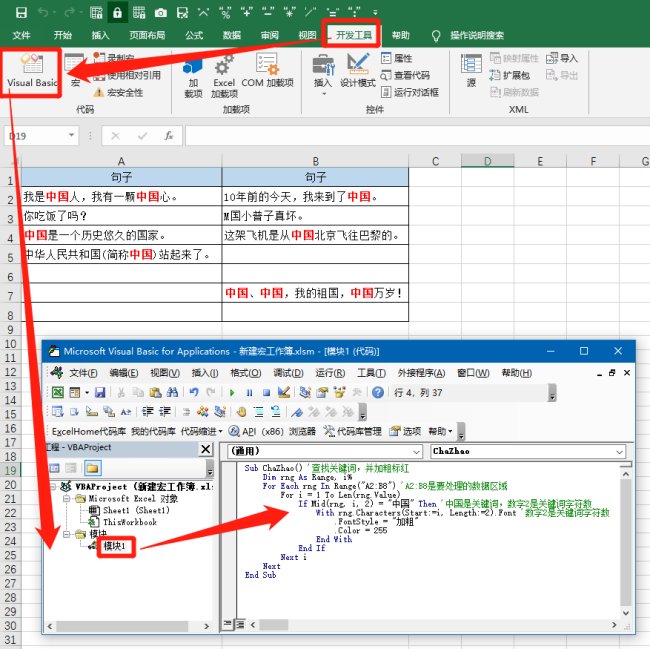The image size is (650, 649).
Task: Click the project panel horizontal scrollbar
Action: pos(128,626)
